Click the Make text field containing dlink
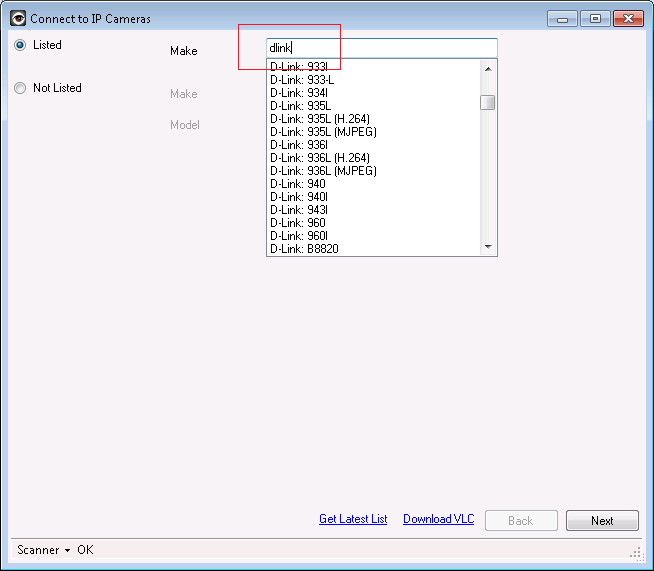The height and width of the screenshot is (571, 654). [x=381, y=48]
